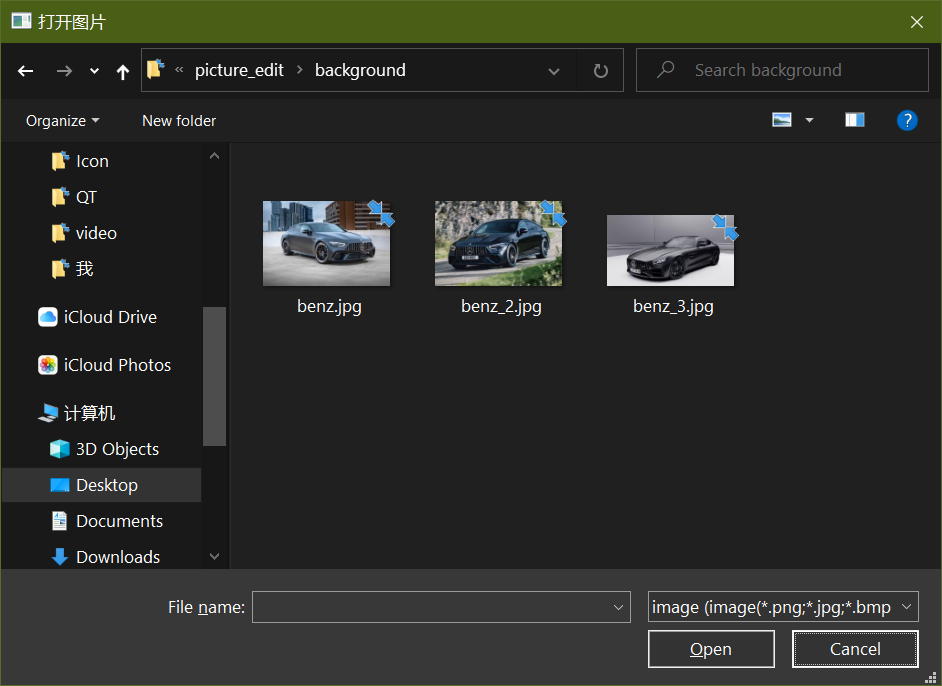Create a New folder
The image size is (942, 686).
pos(179,121)
